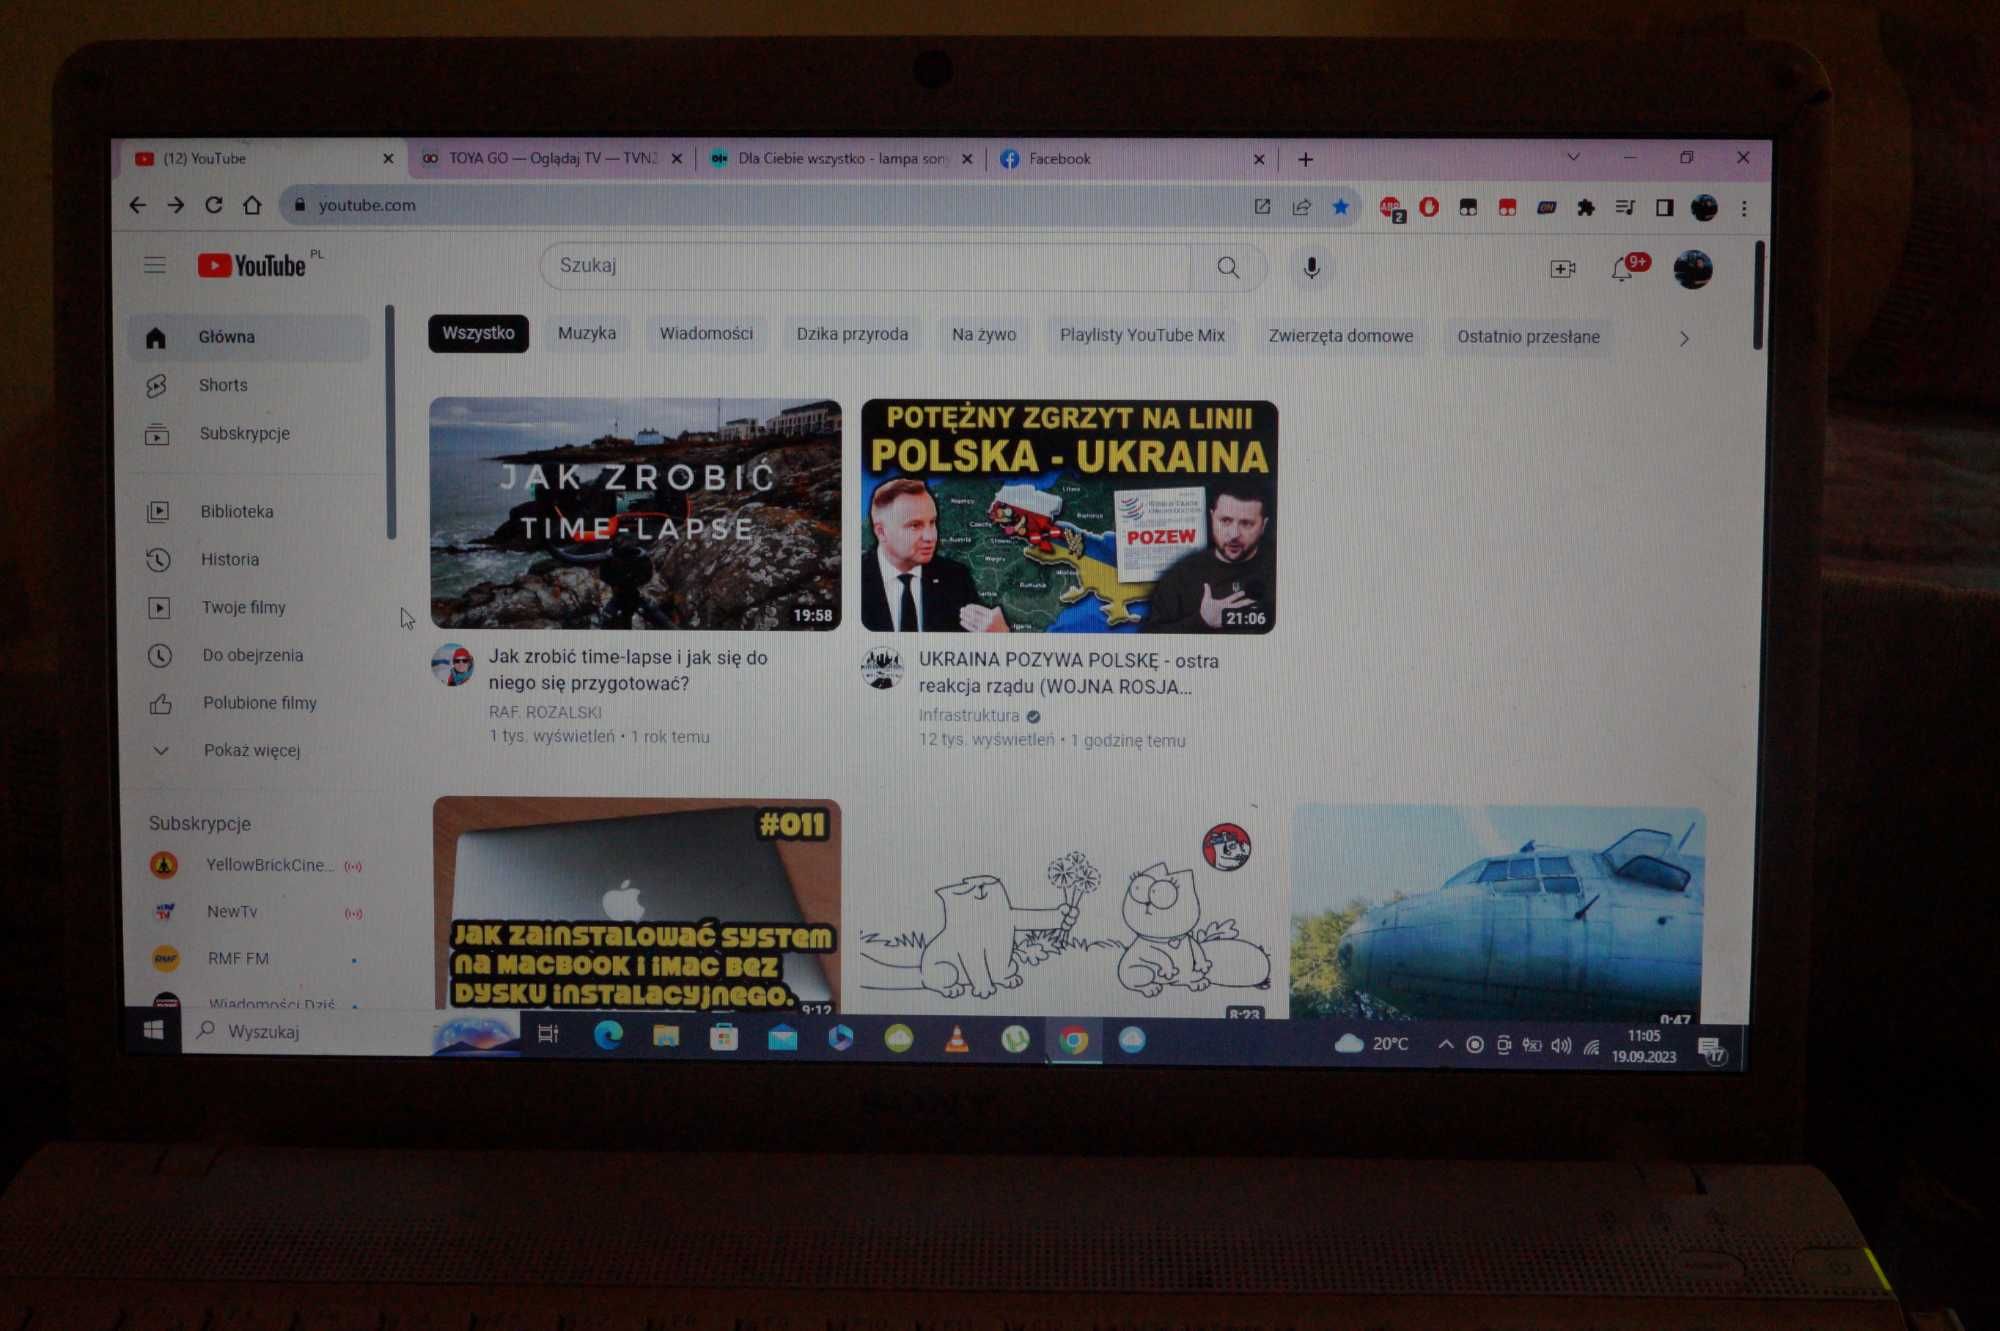Expand Pokaż więcej in sidebar
The height and width of the screenshot is (1331, 2000).
tap(250, 750)
